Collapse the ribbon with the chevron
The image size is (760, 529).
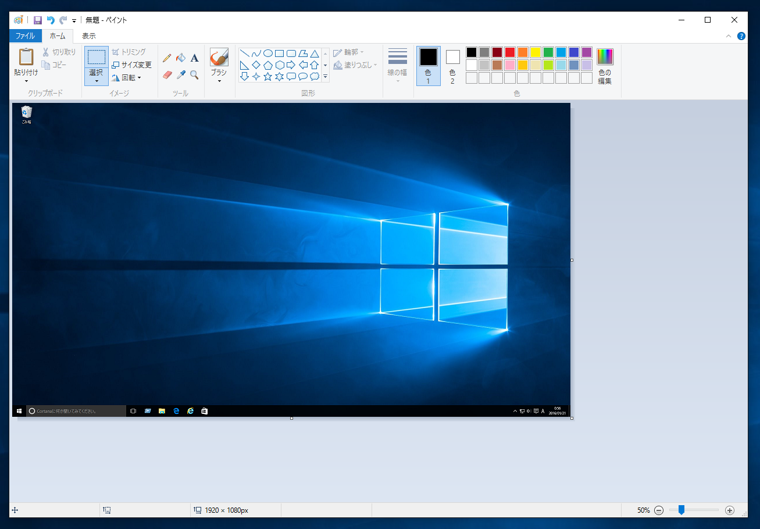click(x=728, y=36)
